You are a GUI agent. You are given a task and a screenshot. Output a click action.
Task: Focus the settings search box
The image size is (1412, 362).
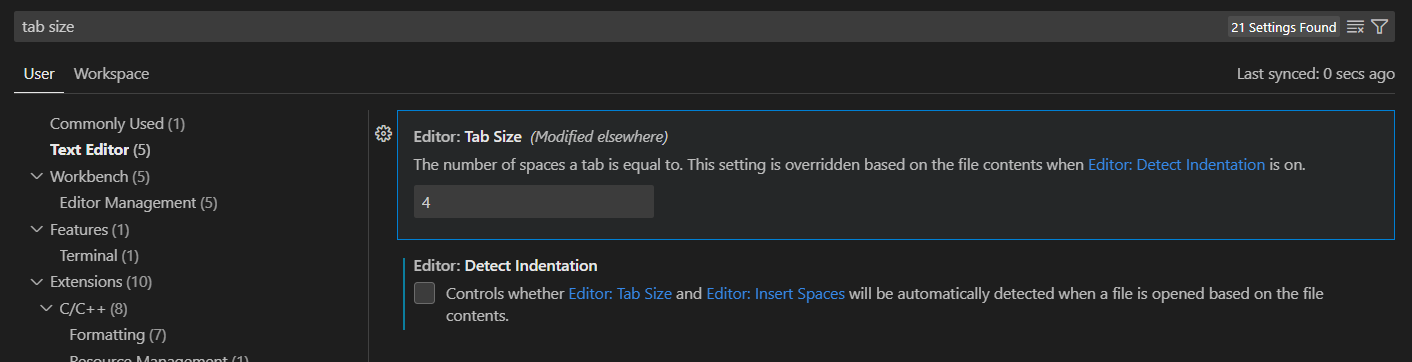pyautogui.click(x=620, y=27)
